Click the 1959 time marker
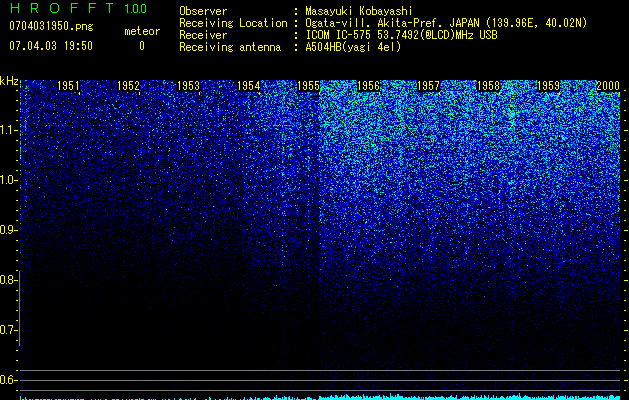This screenshot has width=629, height=400. pos(548,86)
